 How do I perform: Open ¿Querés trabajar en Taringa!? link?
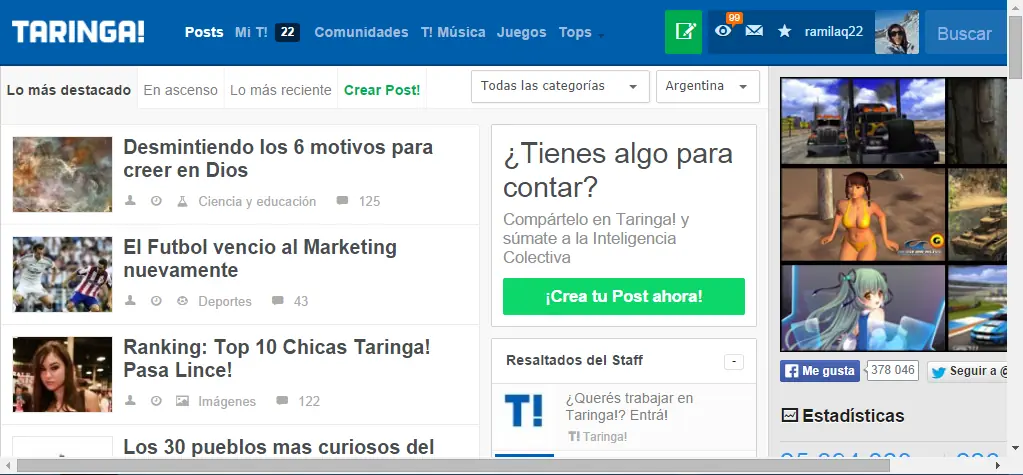pyautogui.click(x=629, y=406)
